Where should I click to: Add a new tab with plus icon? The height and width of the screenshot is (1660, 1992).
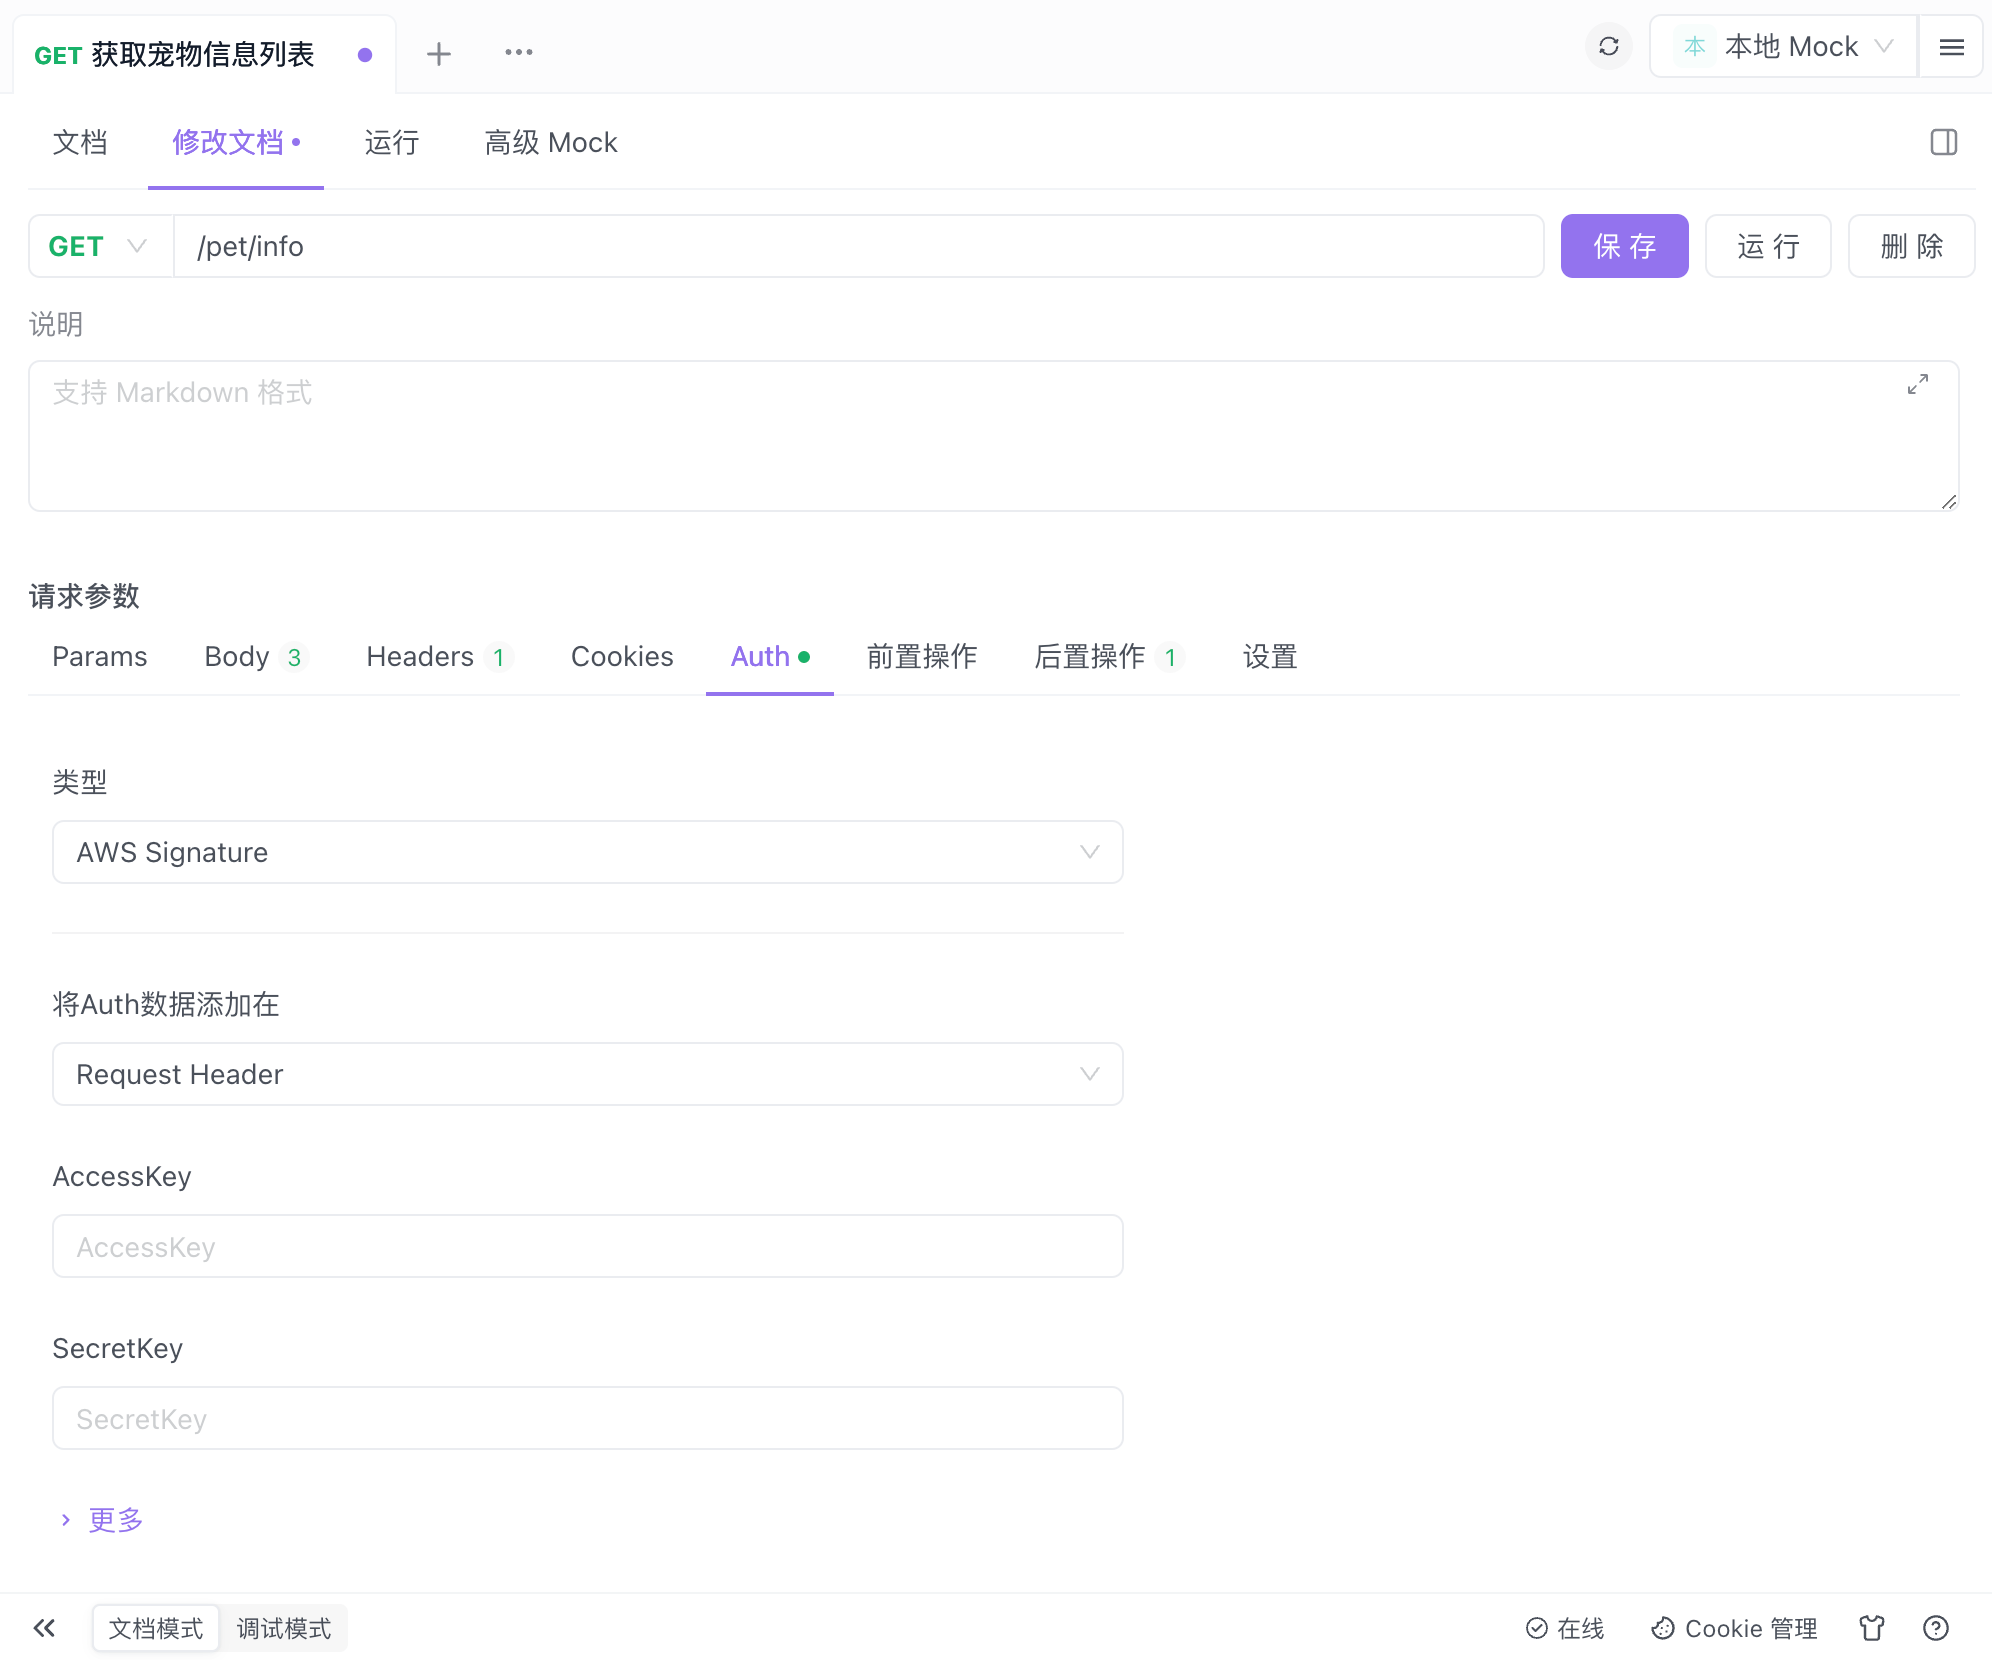438,53
